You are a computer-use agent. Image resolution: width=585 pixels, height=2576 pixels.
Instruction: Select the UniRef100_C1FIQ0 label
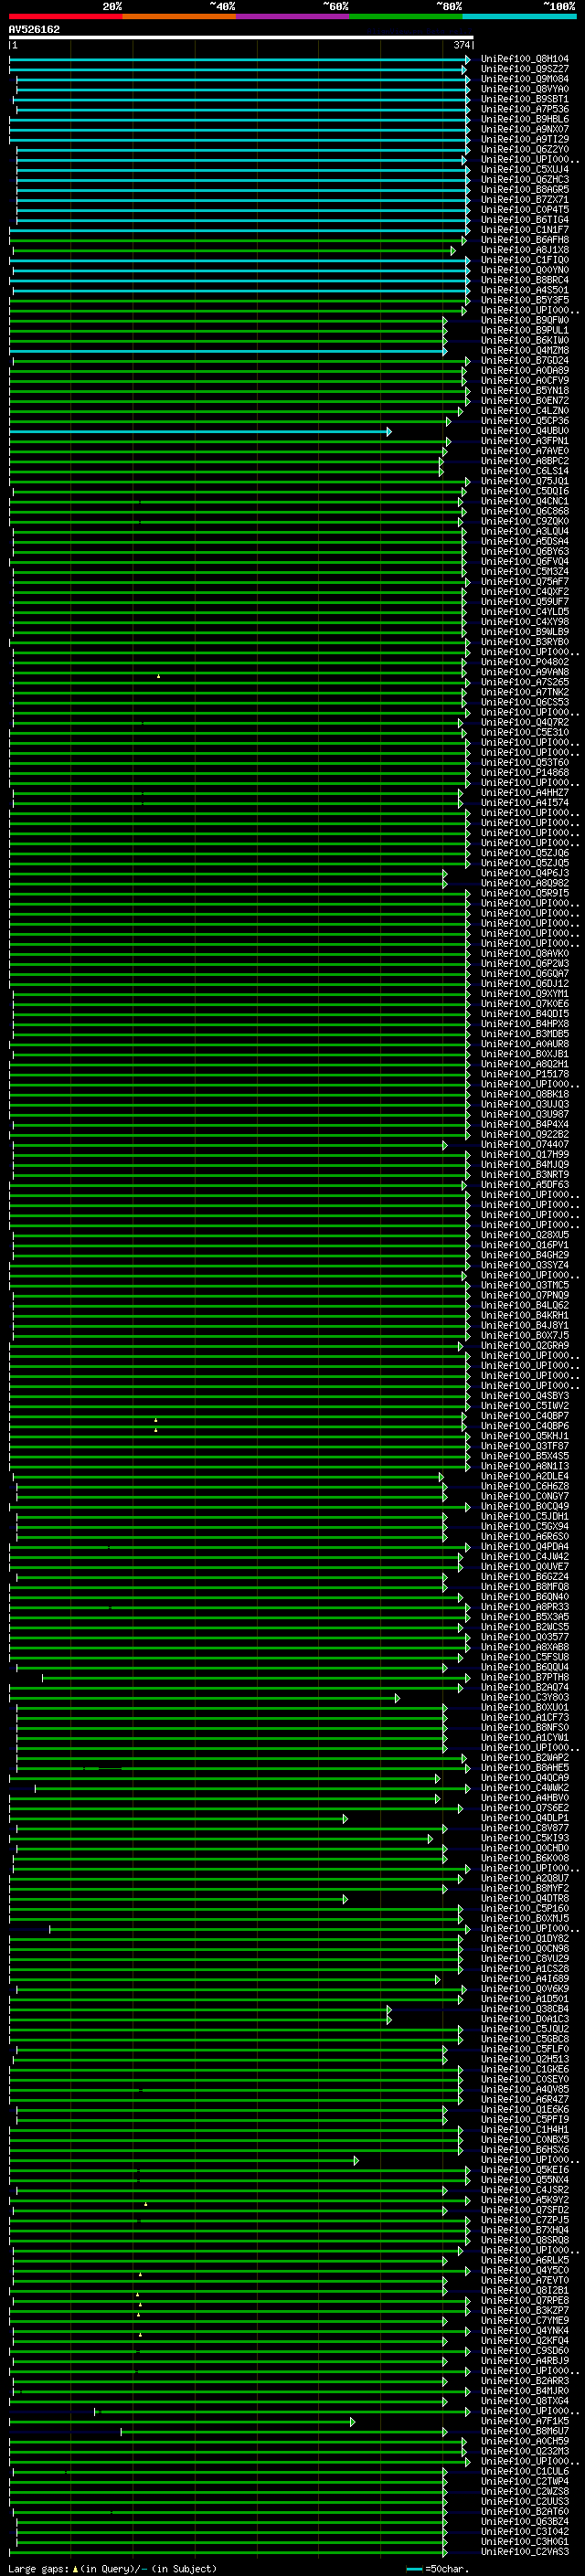[x=524, y=260]
